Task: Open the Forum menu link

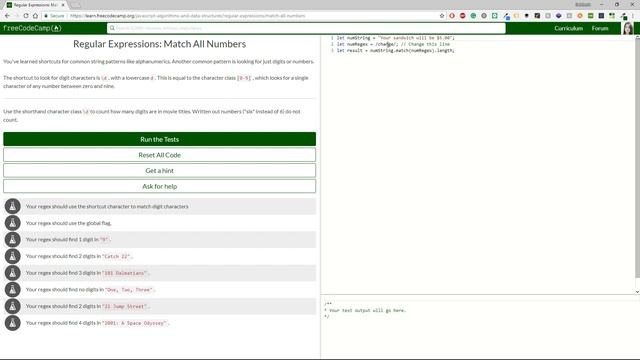Action: (600, 28)
